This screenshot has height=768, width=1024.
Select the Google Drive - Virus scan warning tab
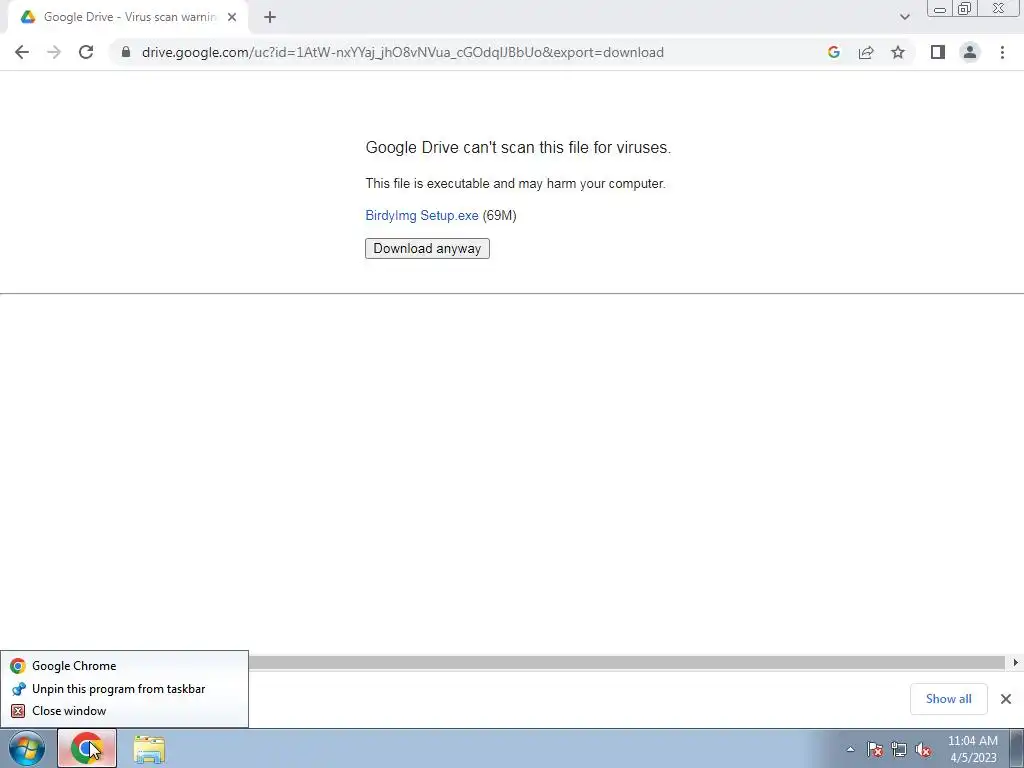pyautogui.click(x=128, y=17)
